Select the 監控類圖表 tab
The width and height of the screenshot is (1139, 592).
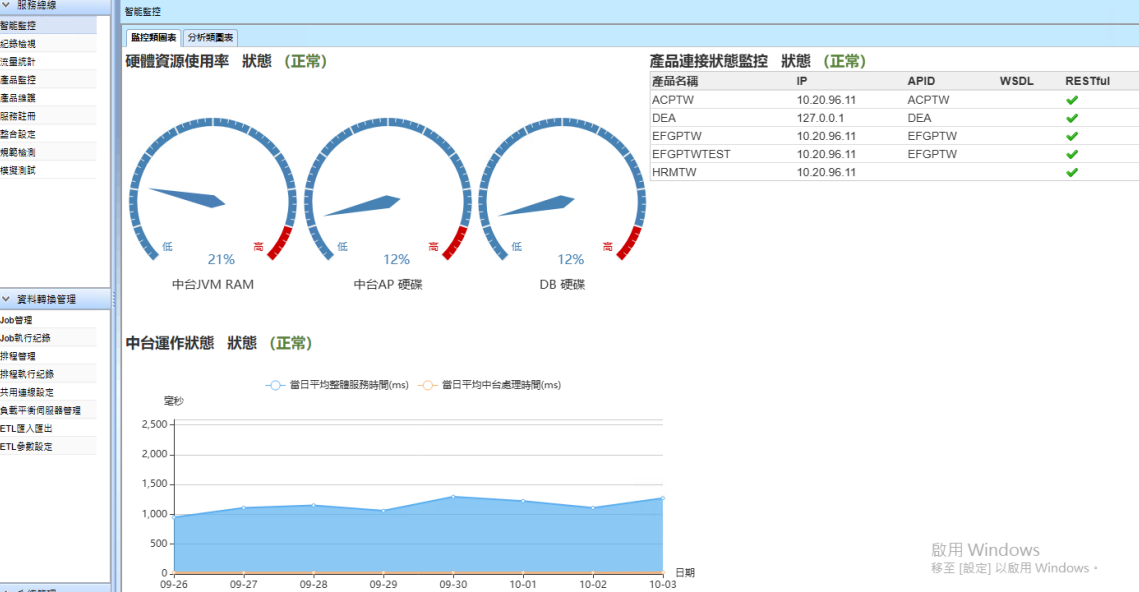153,38
